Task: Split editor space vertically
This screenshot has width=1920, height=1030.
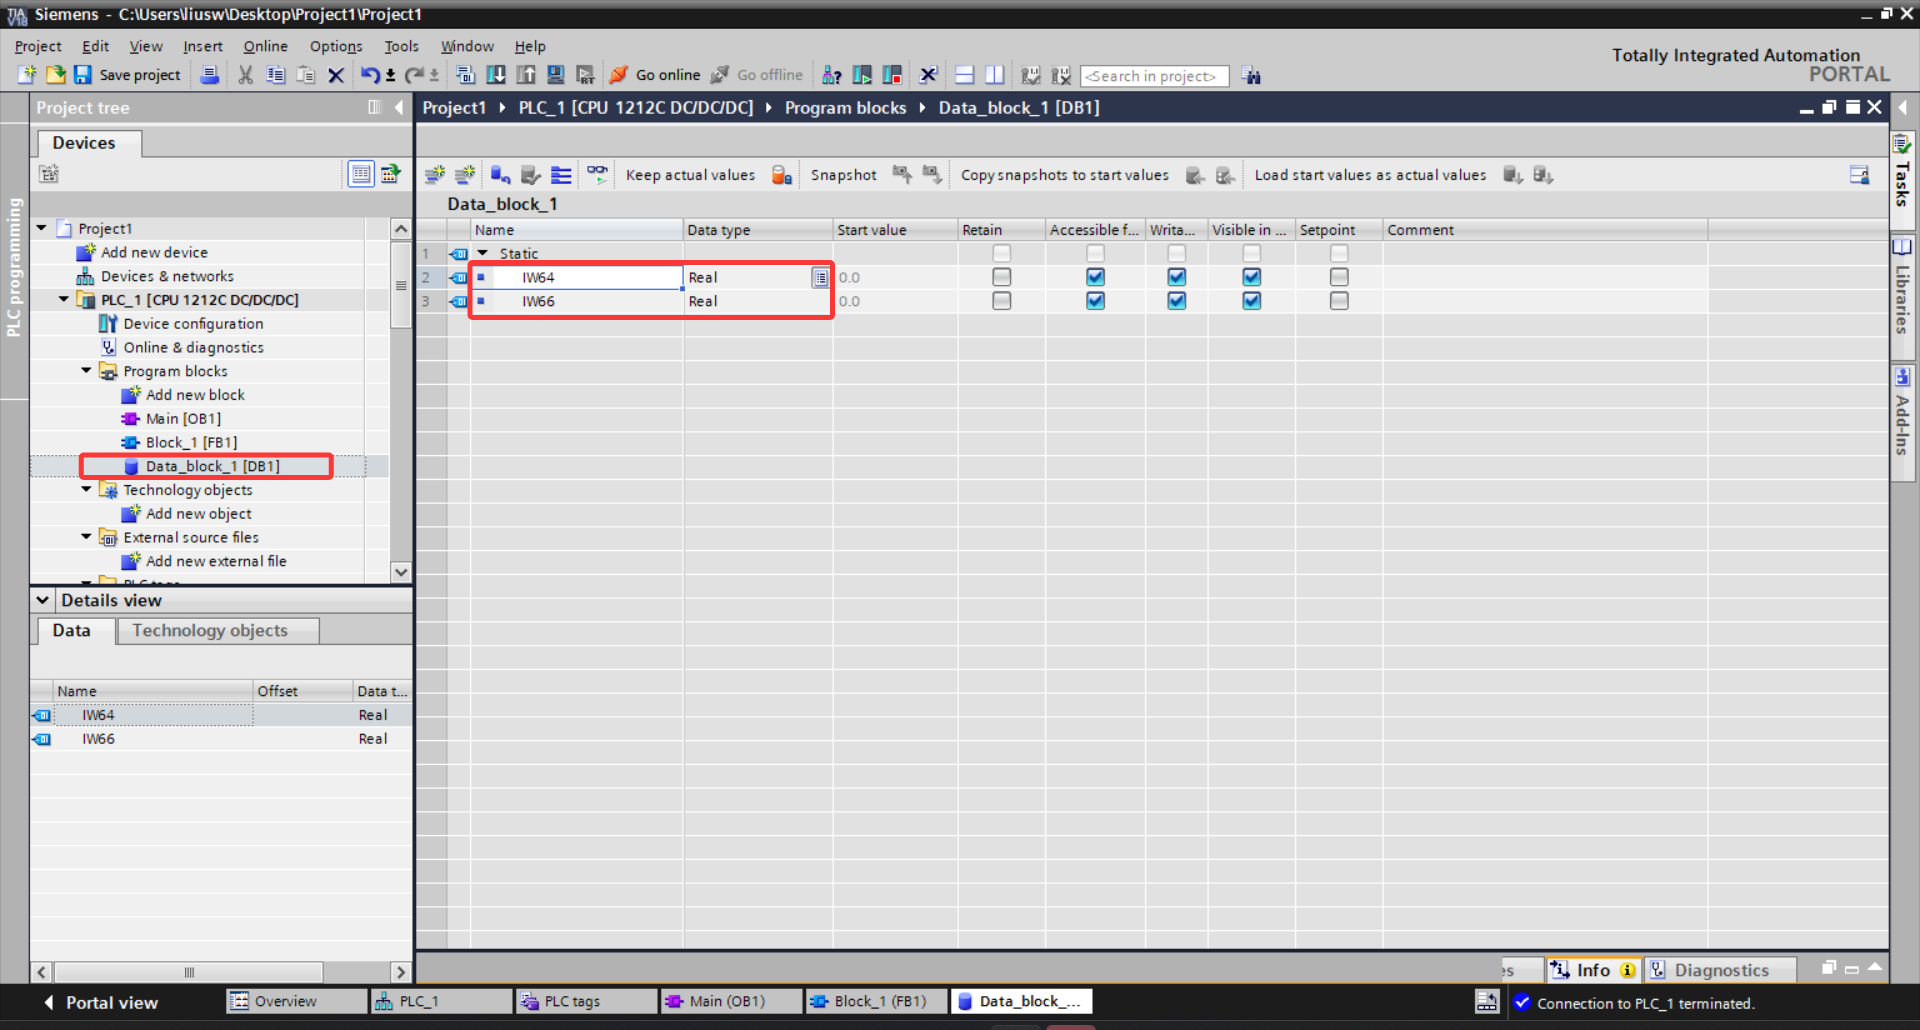Action: (x=995, y=75)
